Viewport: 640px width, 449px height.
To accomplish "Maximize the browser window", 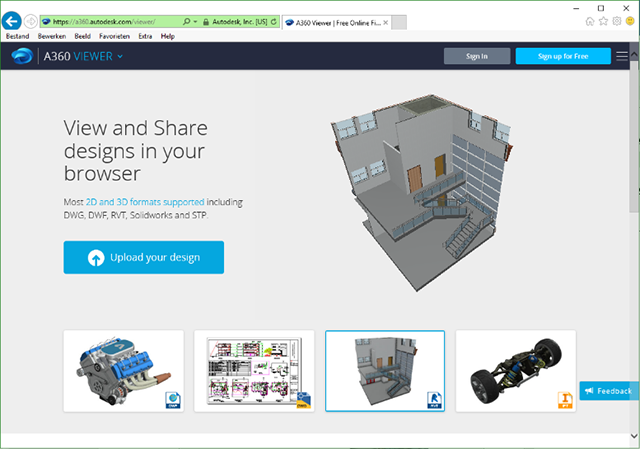I will 601,8.
